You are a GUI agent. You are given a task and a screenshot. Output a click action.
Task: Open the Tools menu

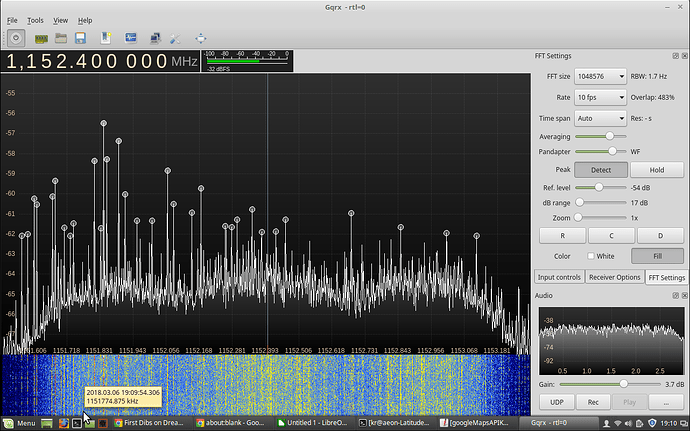[x=35, y=20]
